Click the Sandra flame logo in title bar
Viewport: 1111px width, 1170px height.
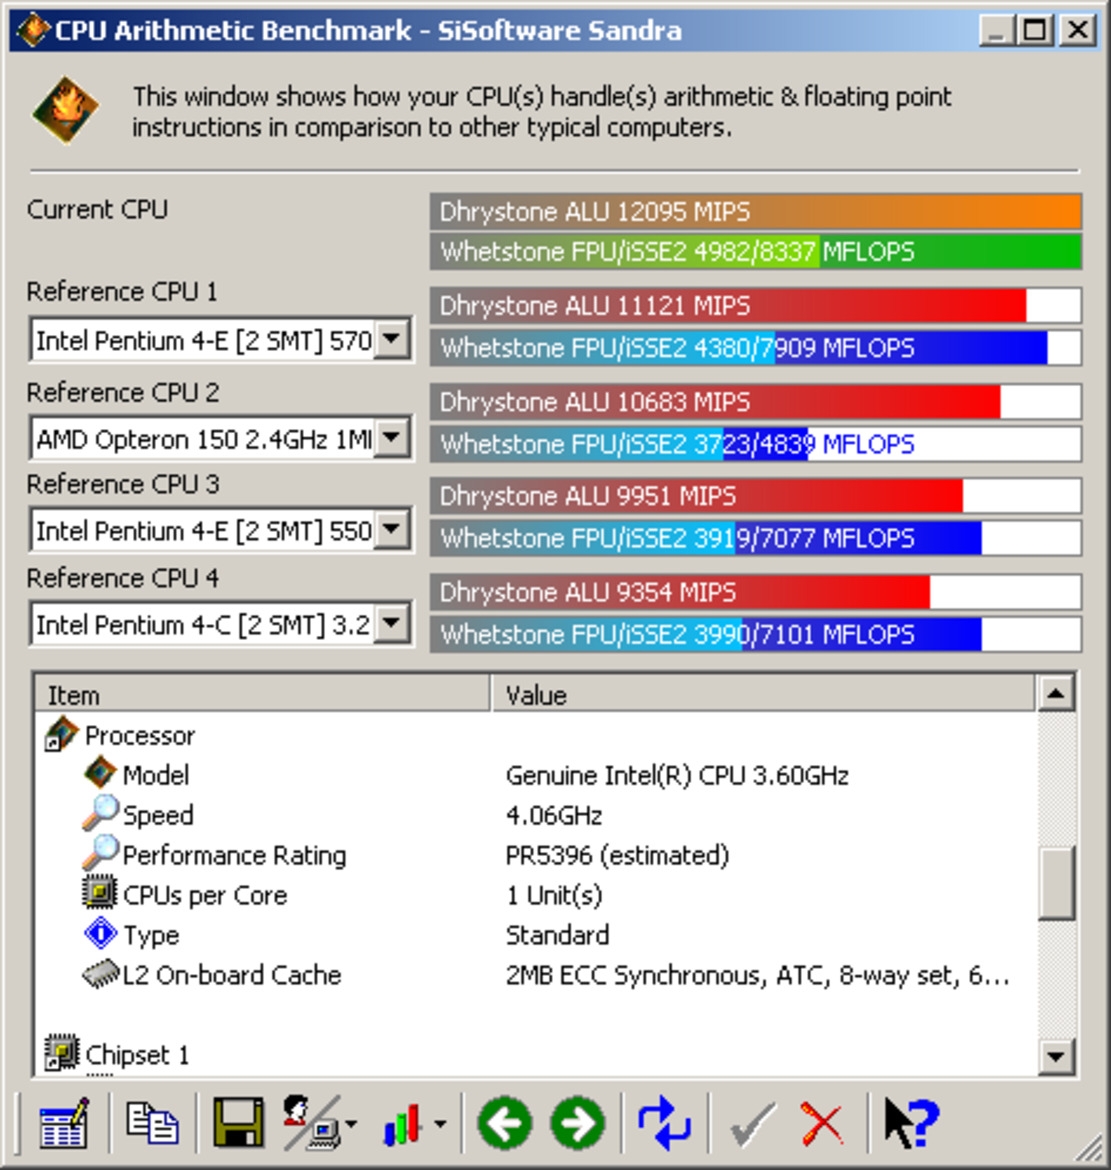32,31
